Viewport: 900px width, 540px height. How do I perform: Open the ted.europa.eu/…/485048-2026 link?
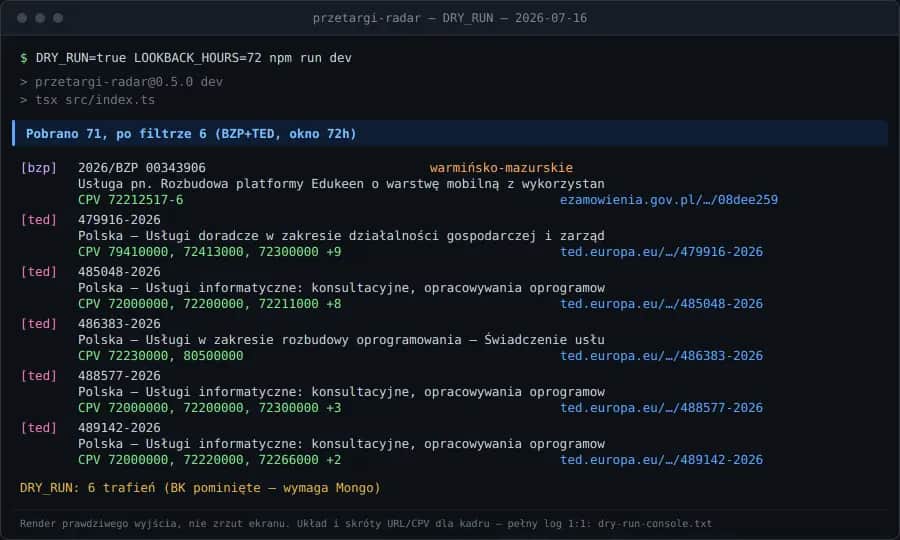pos(661,304)
